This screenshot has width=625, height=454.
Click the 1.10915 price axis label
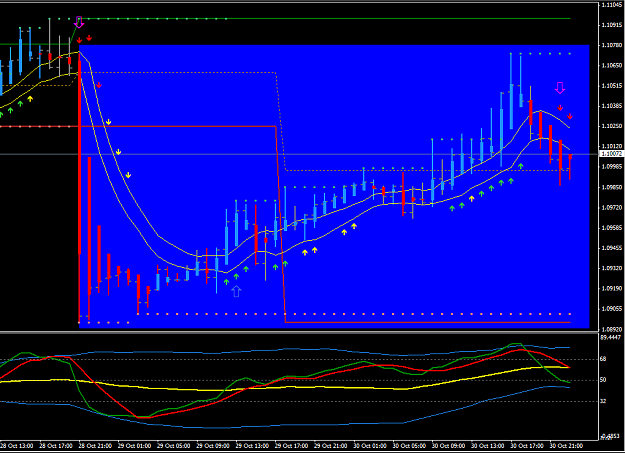point(612,25)
